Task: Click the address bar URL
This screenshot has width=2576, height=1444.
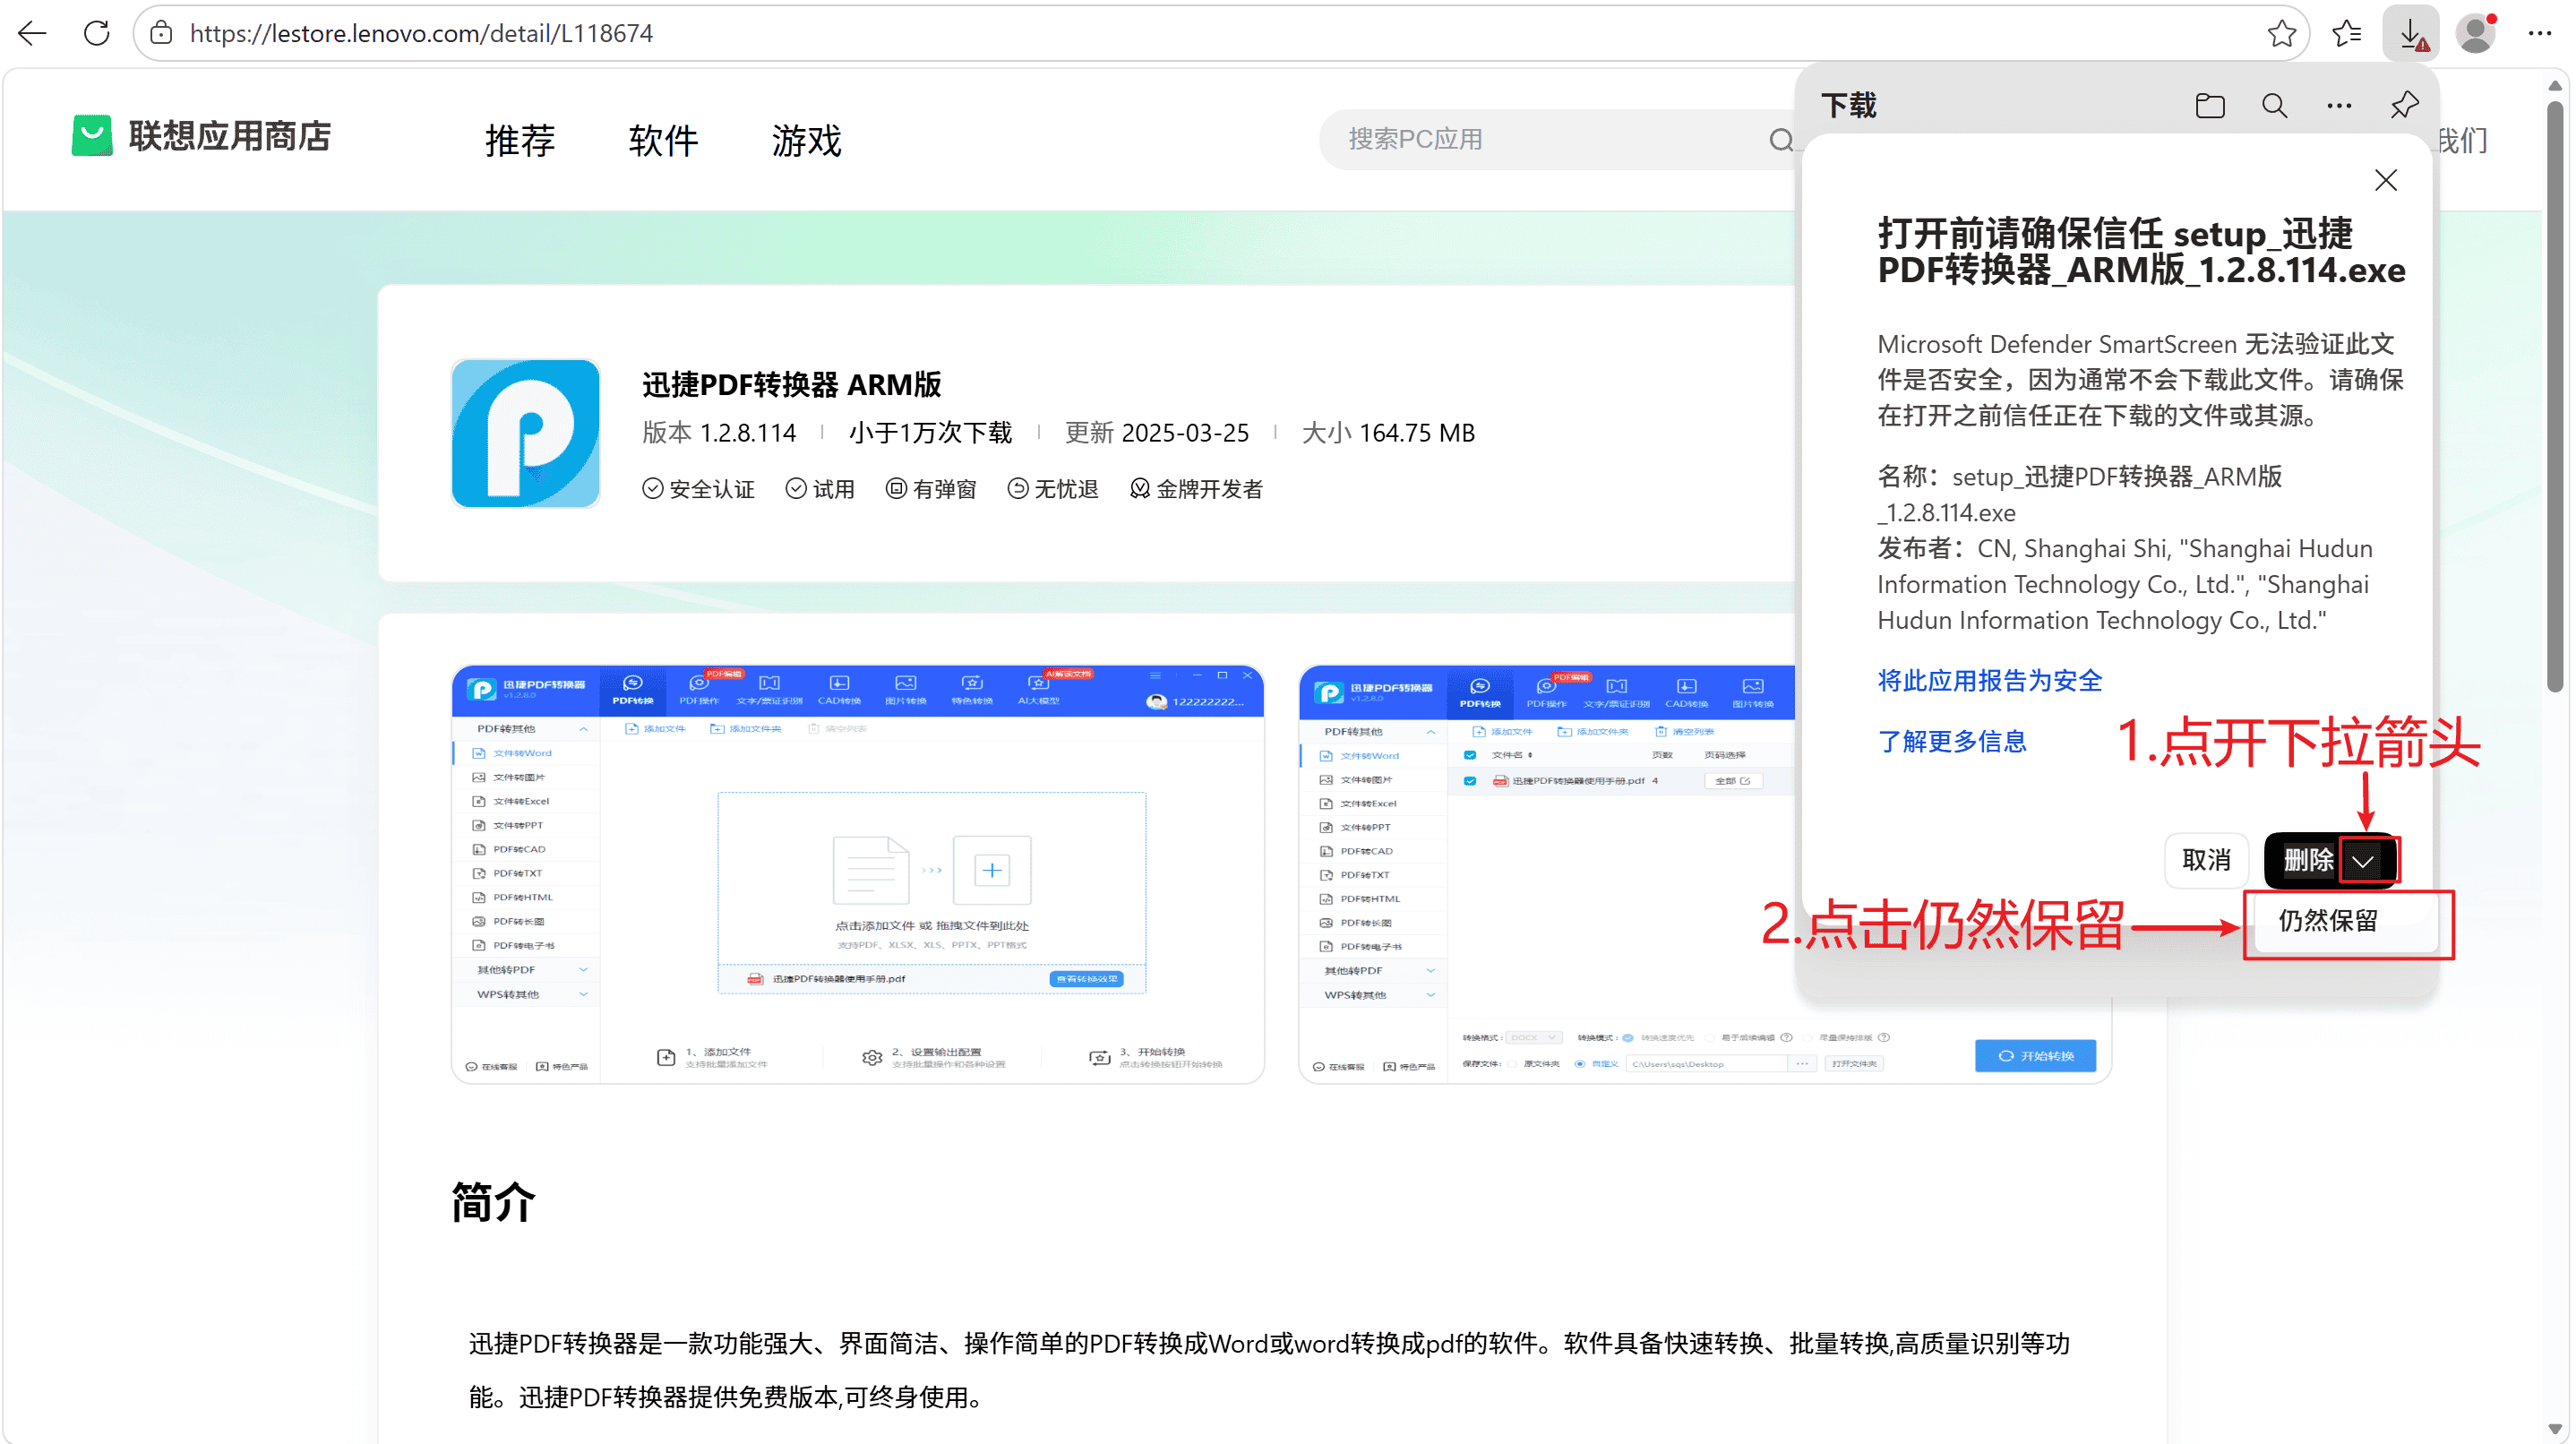Action: (421, 33)
